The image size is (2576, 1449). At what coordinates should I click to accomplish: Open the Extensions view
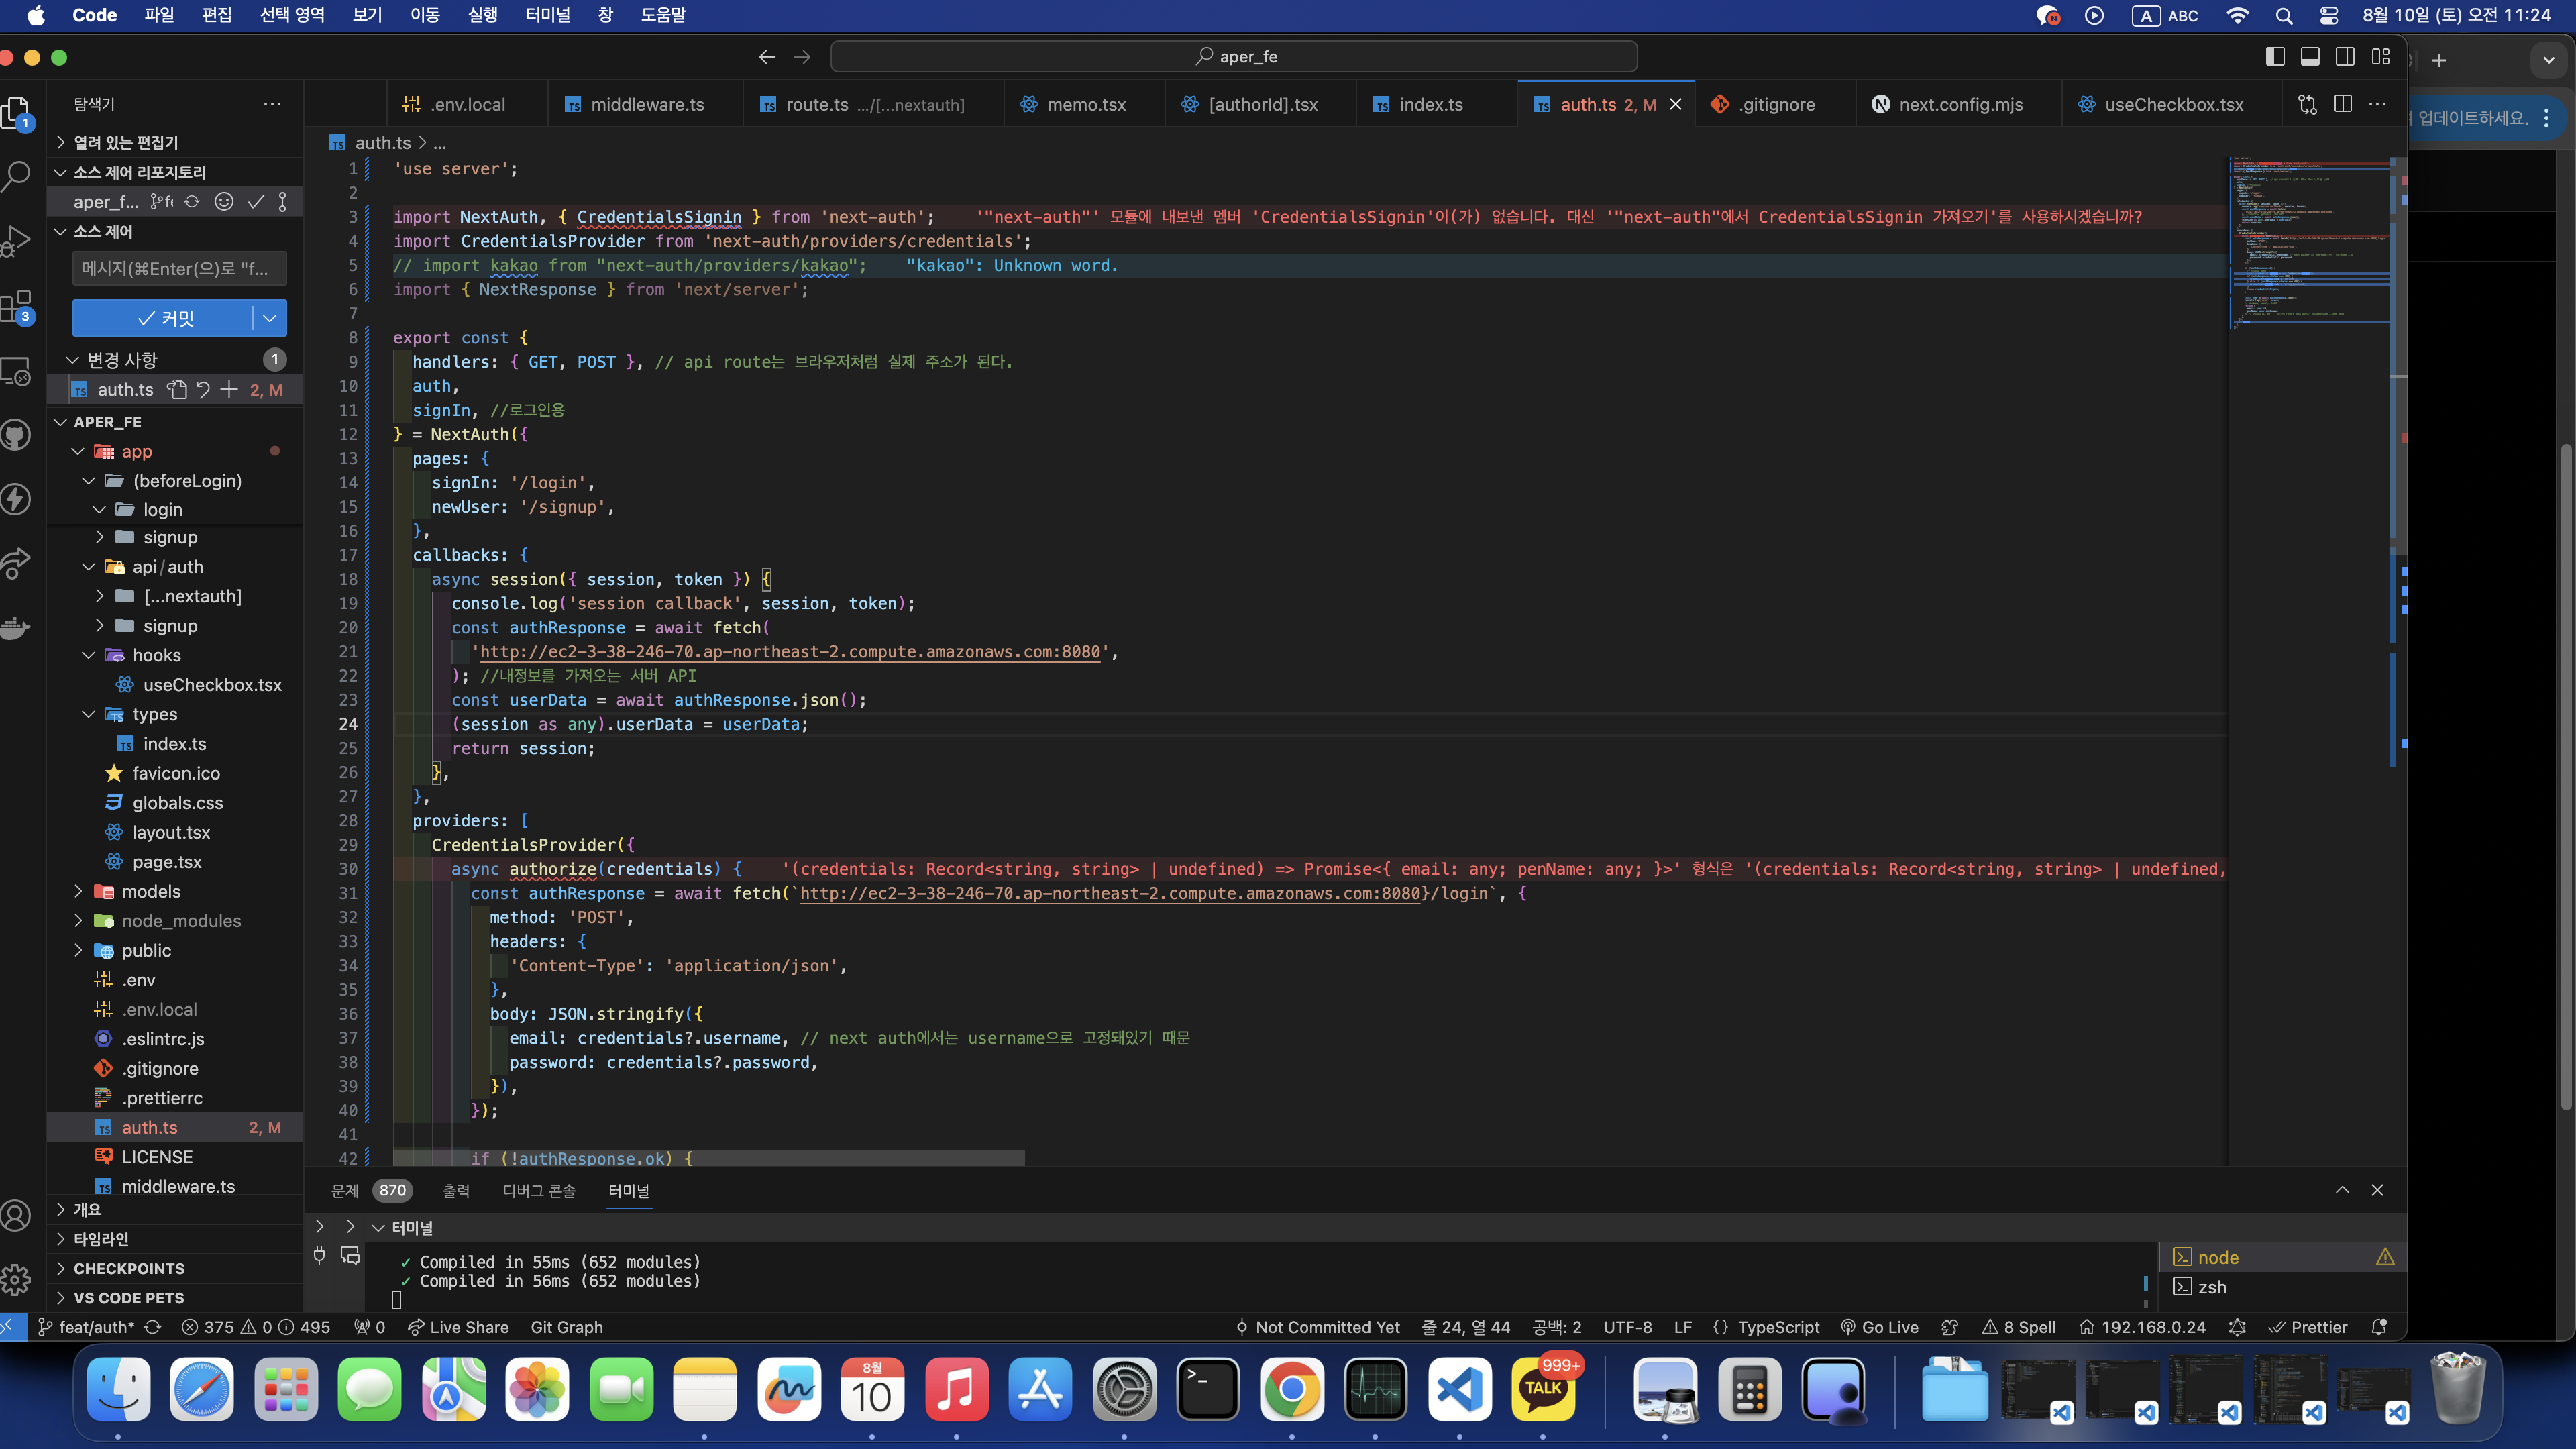[17, 306]
